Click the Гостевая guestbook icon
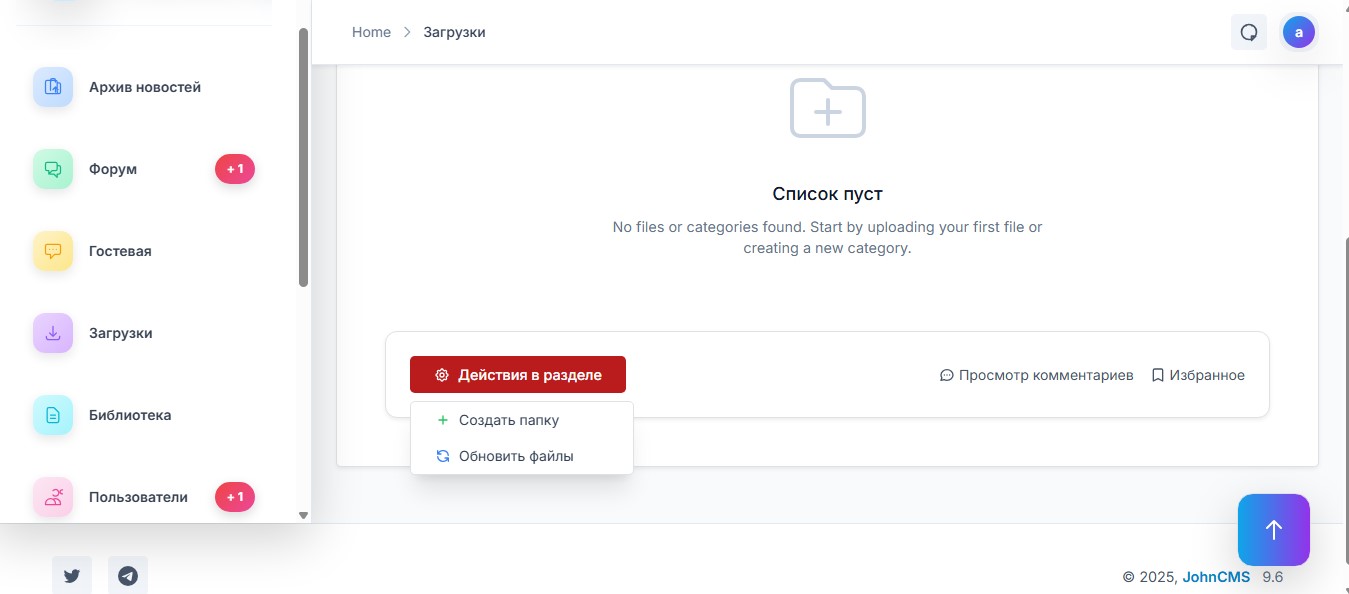Image resolution: width=1349 pixels, height=594 pixels. pos(53,251)
